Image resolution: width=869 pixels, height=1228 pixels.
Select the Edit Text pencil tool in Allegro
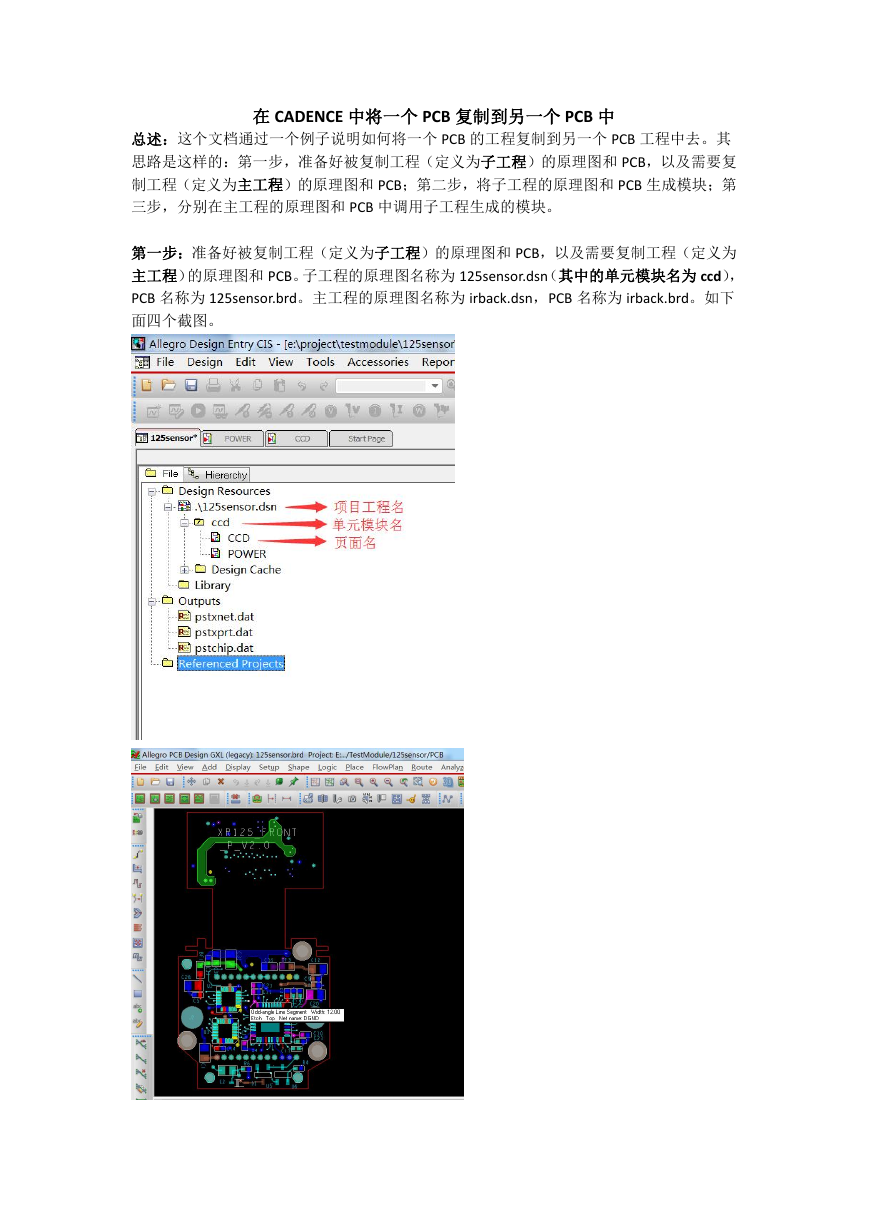(x=137, y=1023)
